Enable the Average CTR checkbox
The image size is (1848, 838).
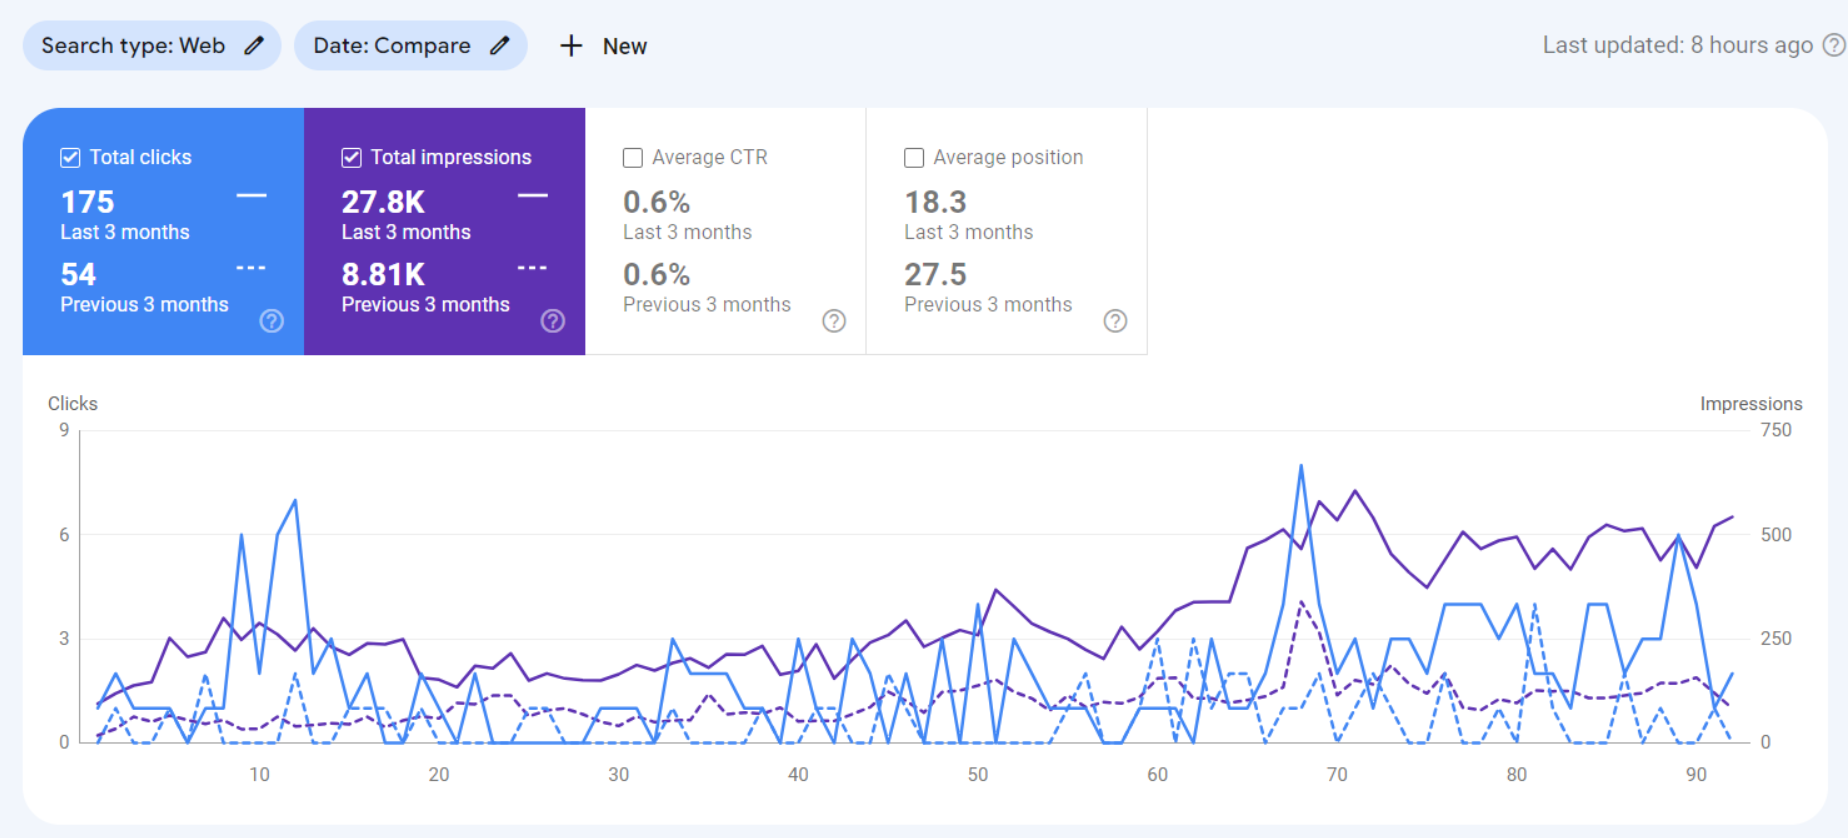click(633, 158)
